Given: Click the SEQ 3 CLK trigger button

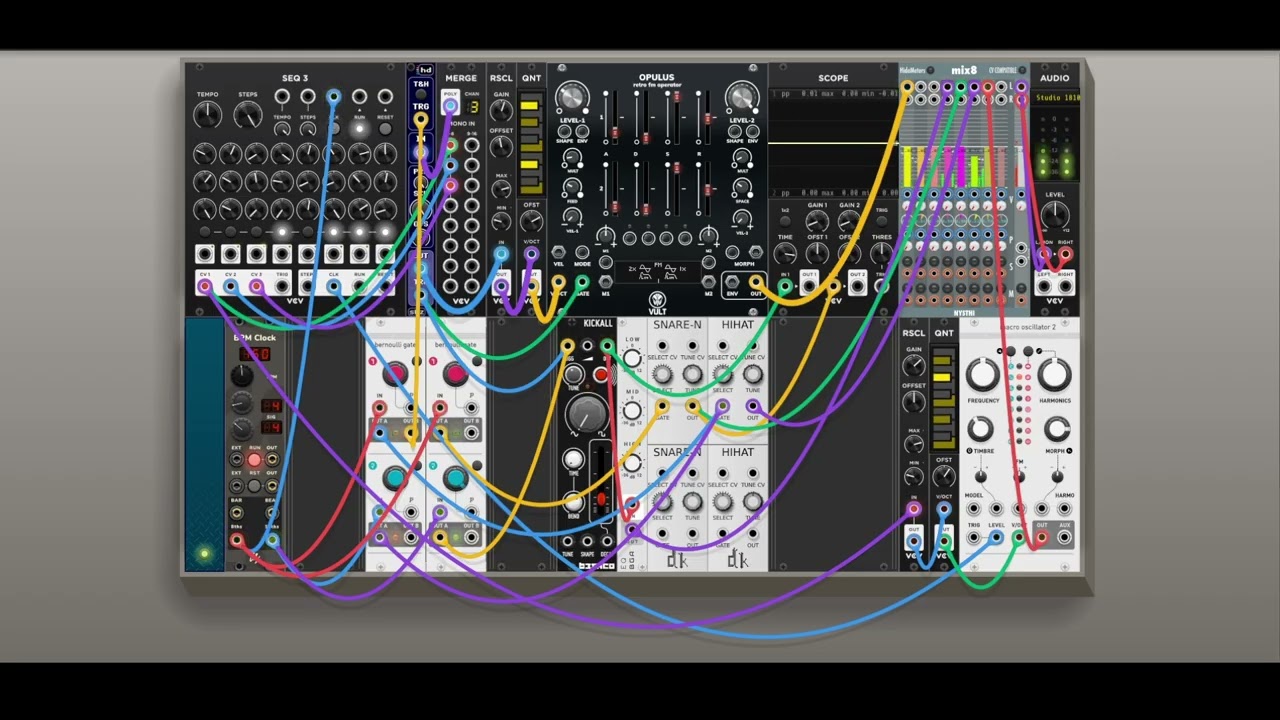Looking at the screenshot, I should click(333, 129).
